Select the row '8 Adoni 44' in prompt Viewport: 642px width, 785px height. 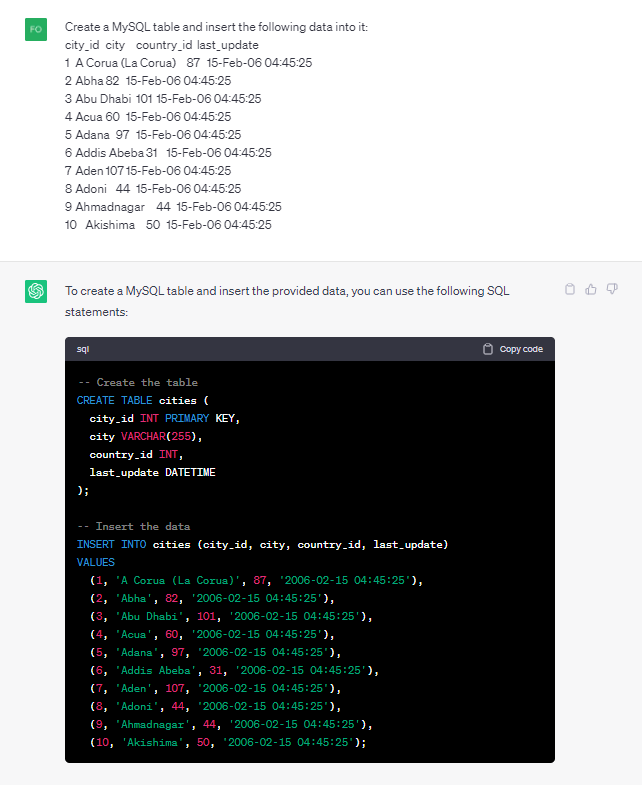[x=153, y=189]
